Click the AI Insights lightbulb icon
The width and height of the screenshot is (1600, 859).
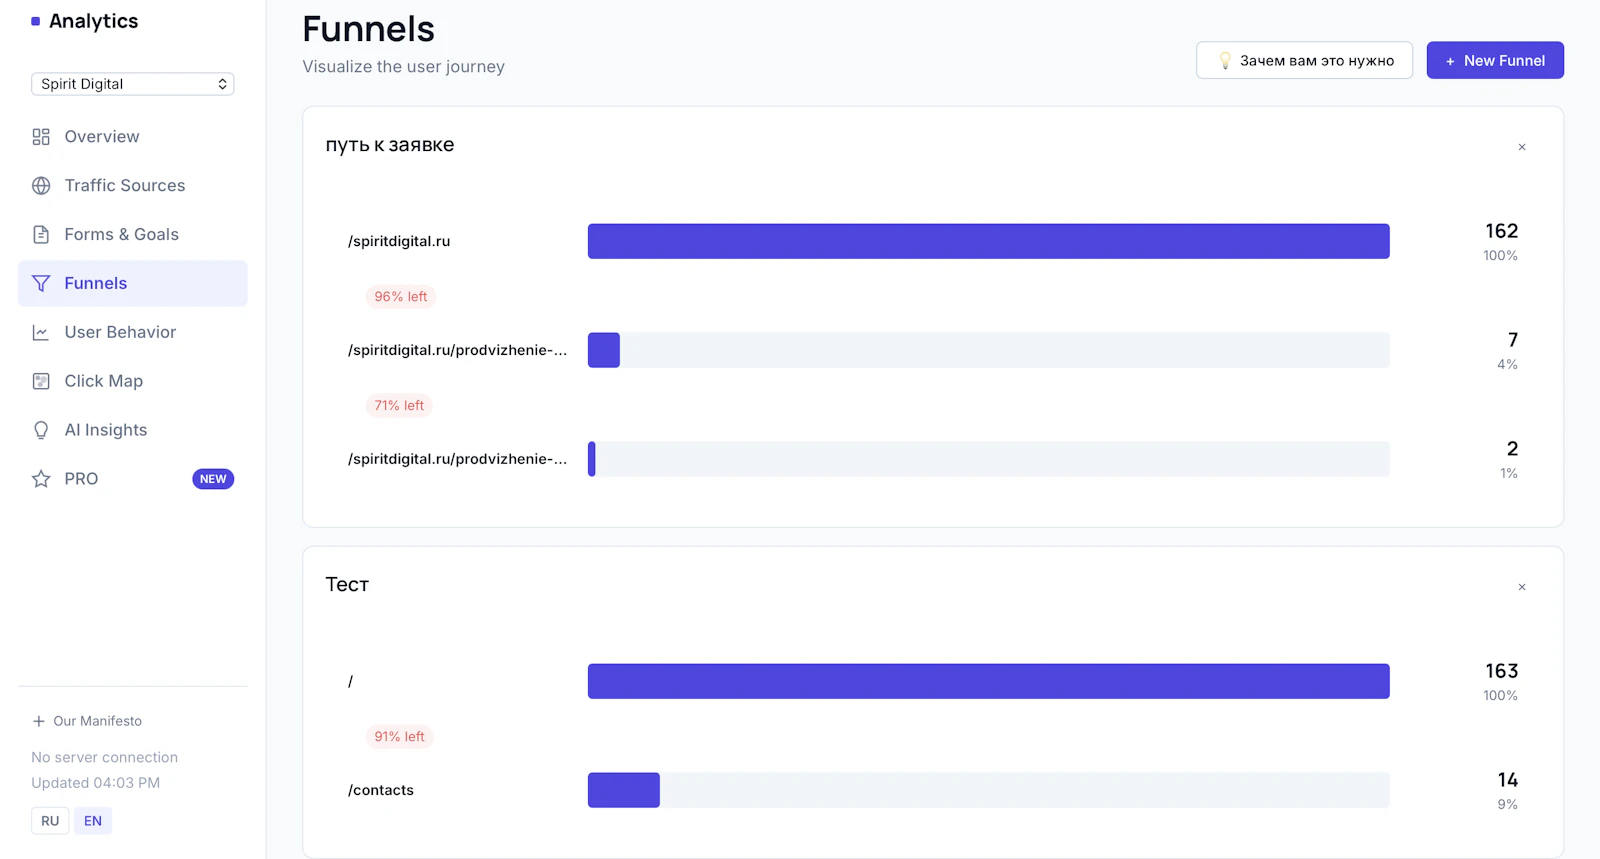click(x=41, y=430)
